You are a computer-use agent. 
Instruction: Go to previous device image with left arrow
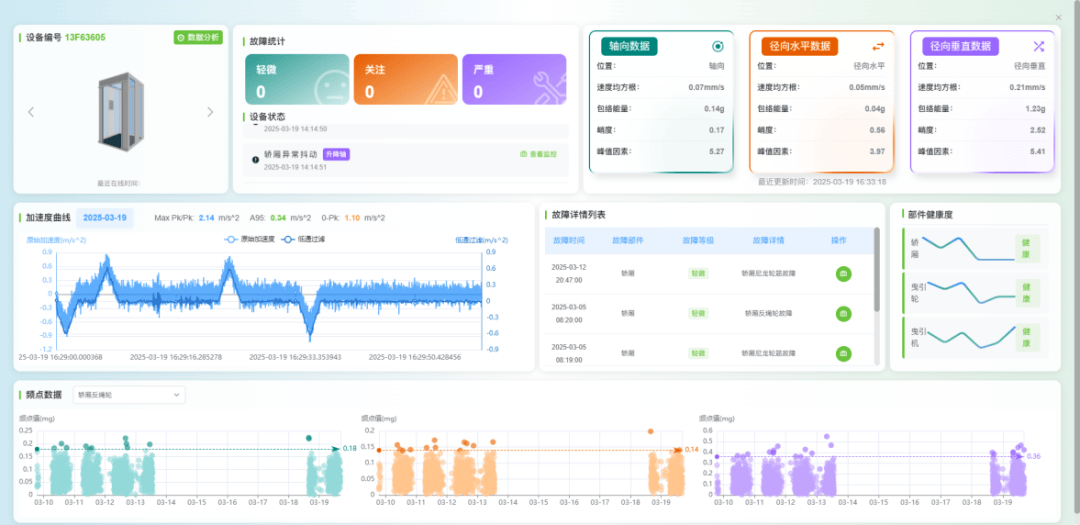click(x=31, y=112)
